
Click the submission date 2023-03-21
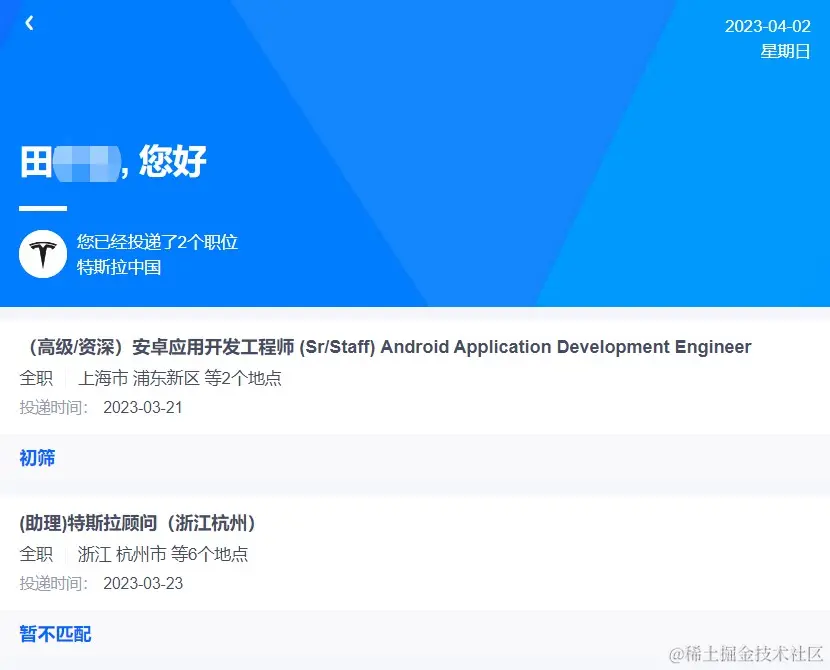[143, 408]
